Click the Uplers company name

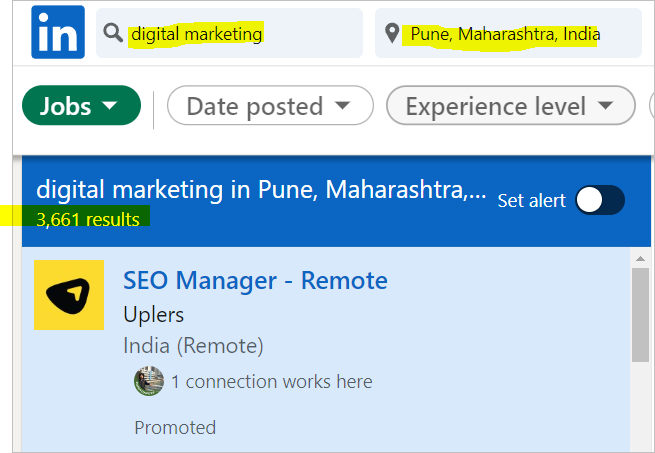[x=153, y=315]
